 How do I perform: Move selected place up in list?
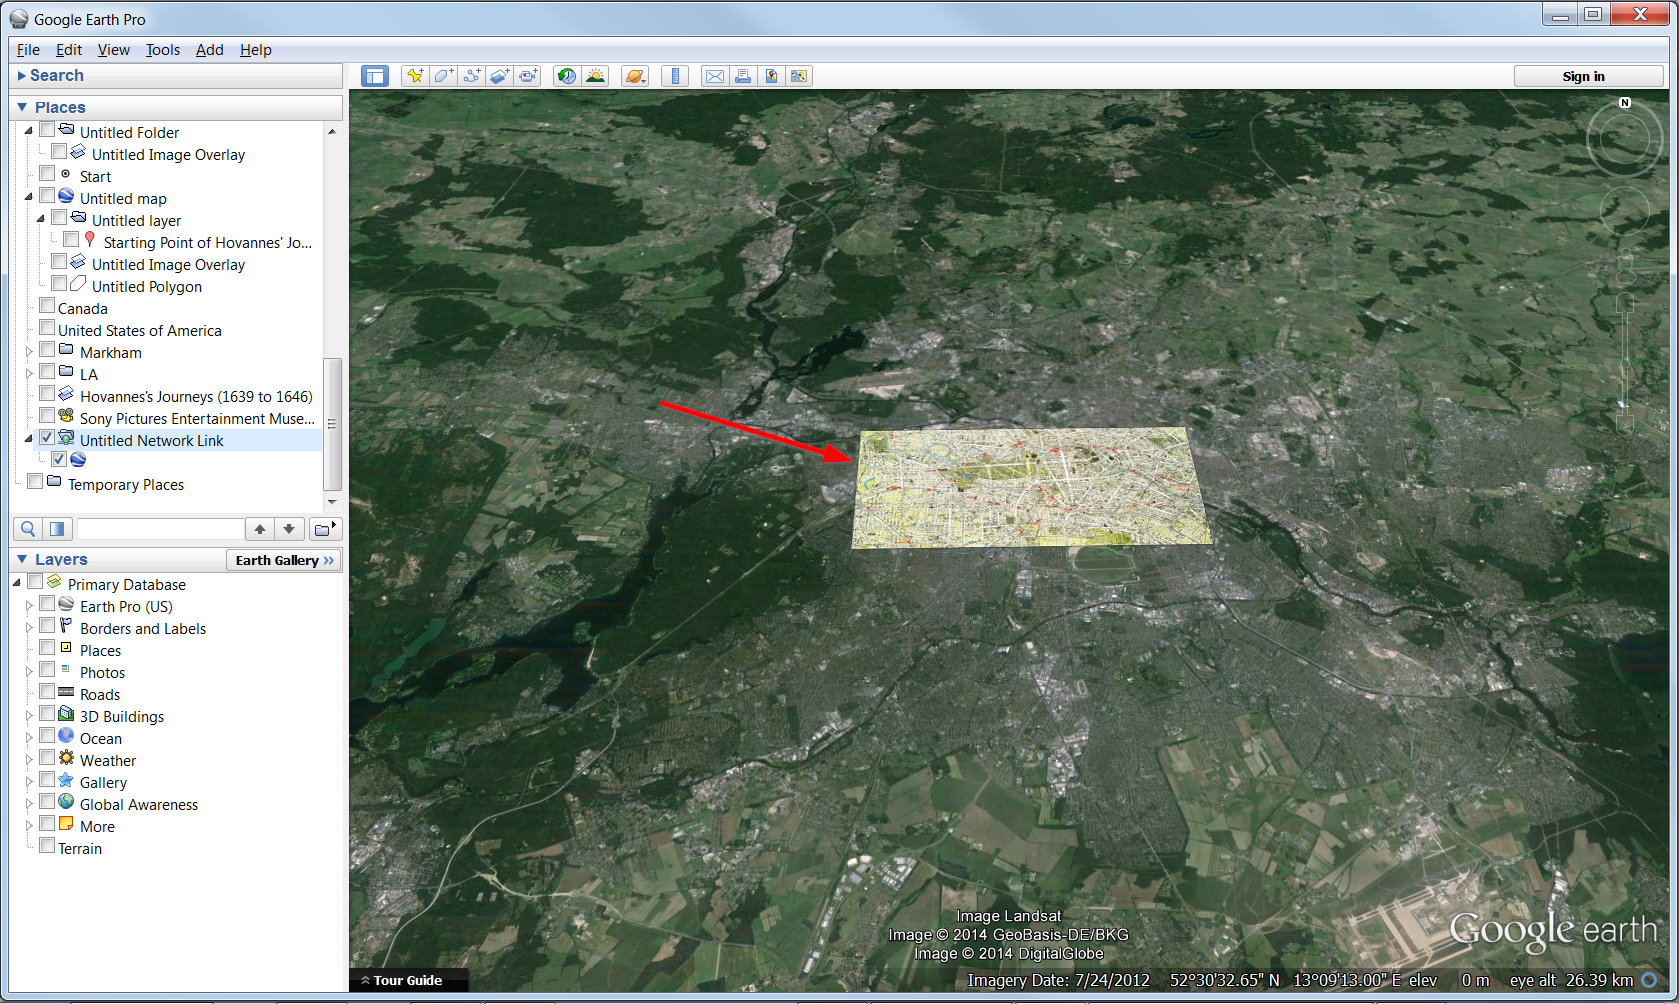[x=260, y=529]
